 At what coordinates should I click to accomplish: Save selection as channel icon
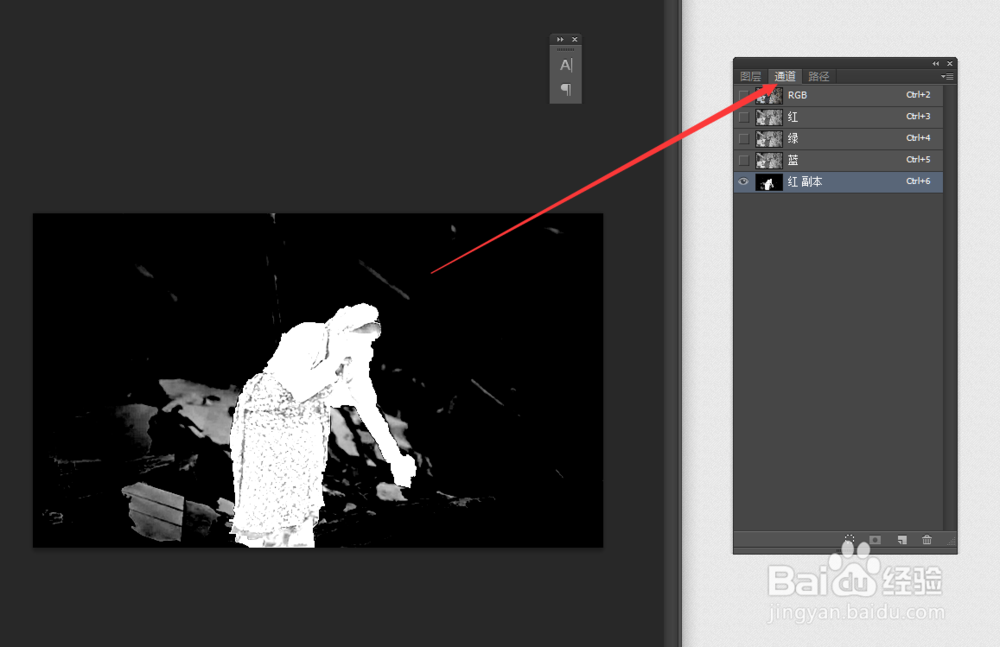click(876, 540)
